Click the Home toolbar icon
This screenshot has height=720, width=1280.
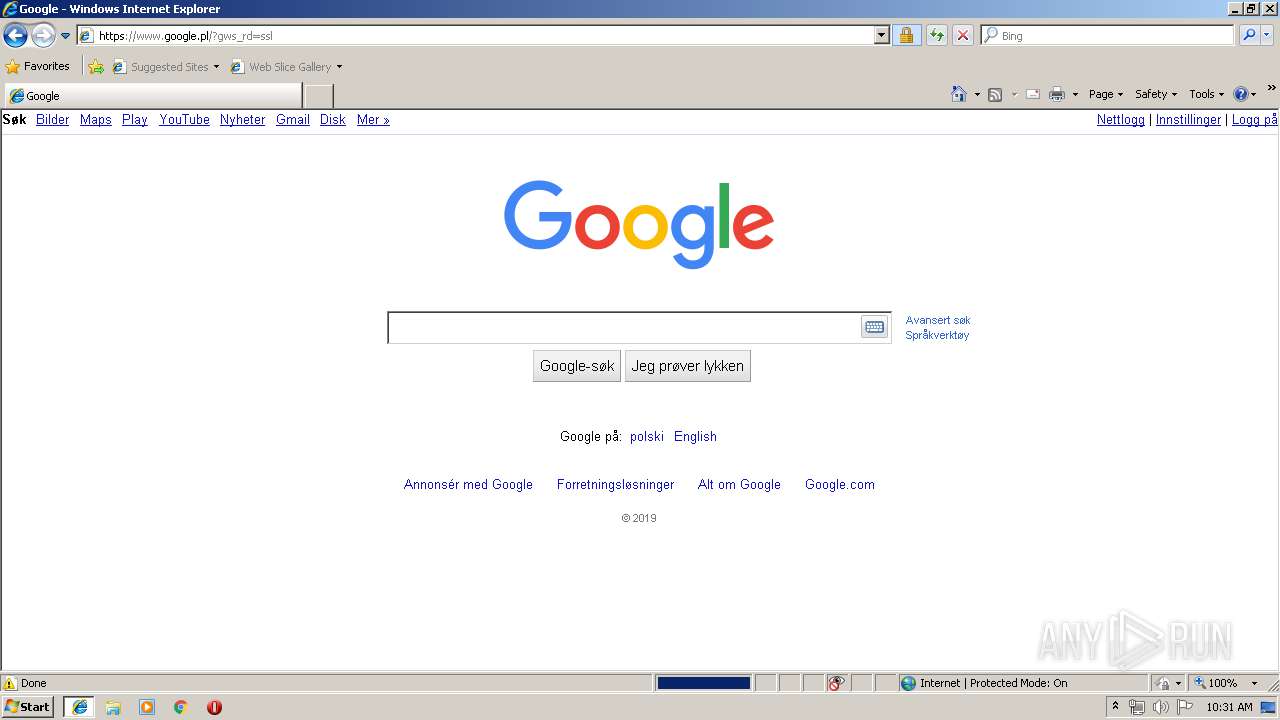959,94
